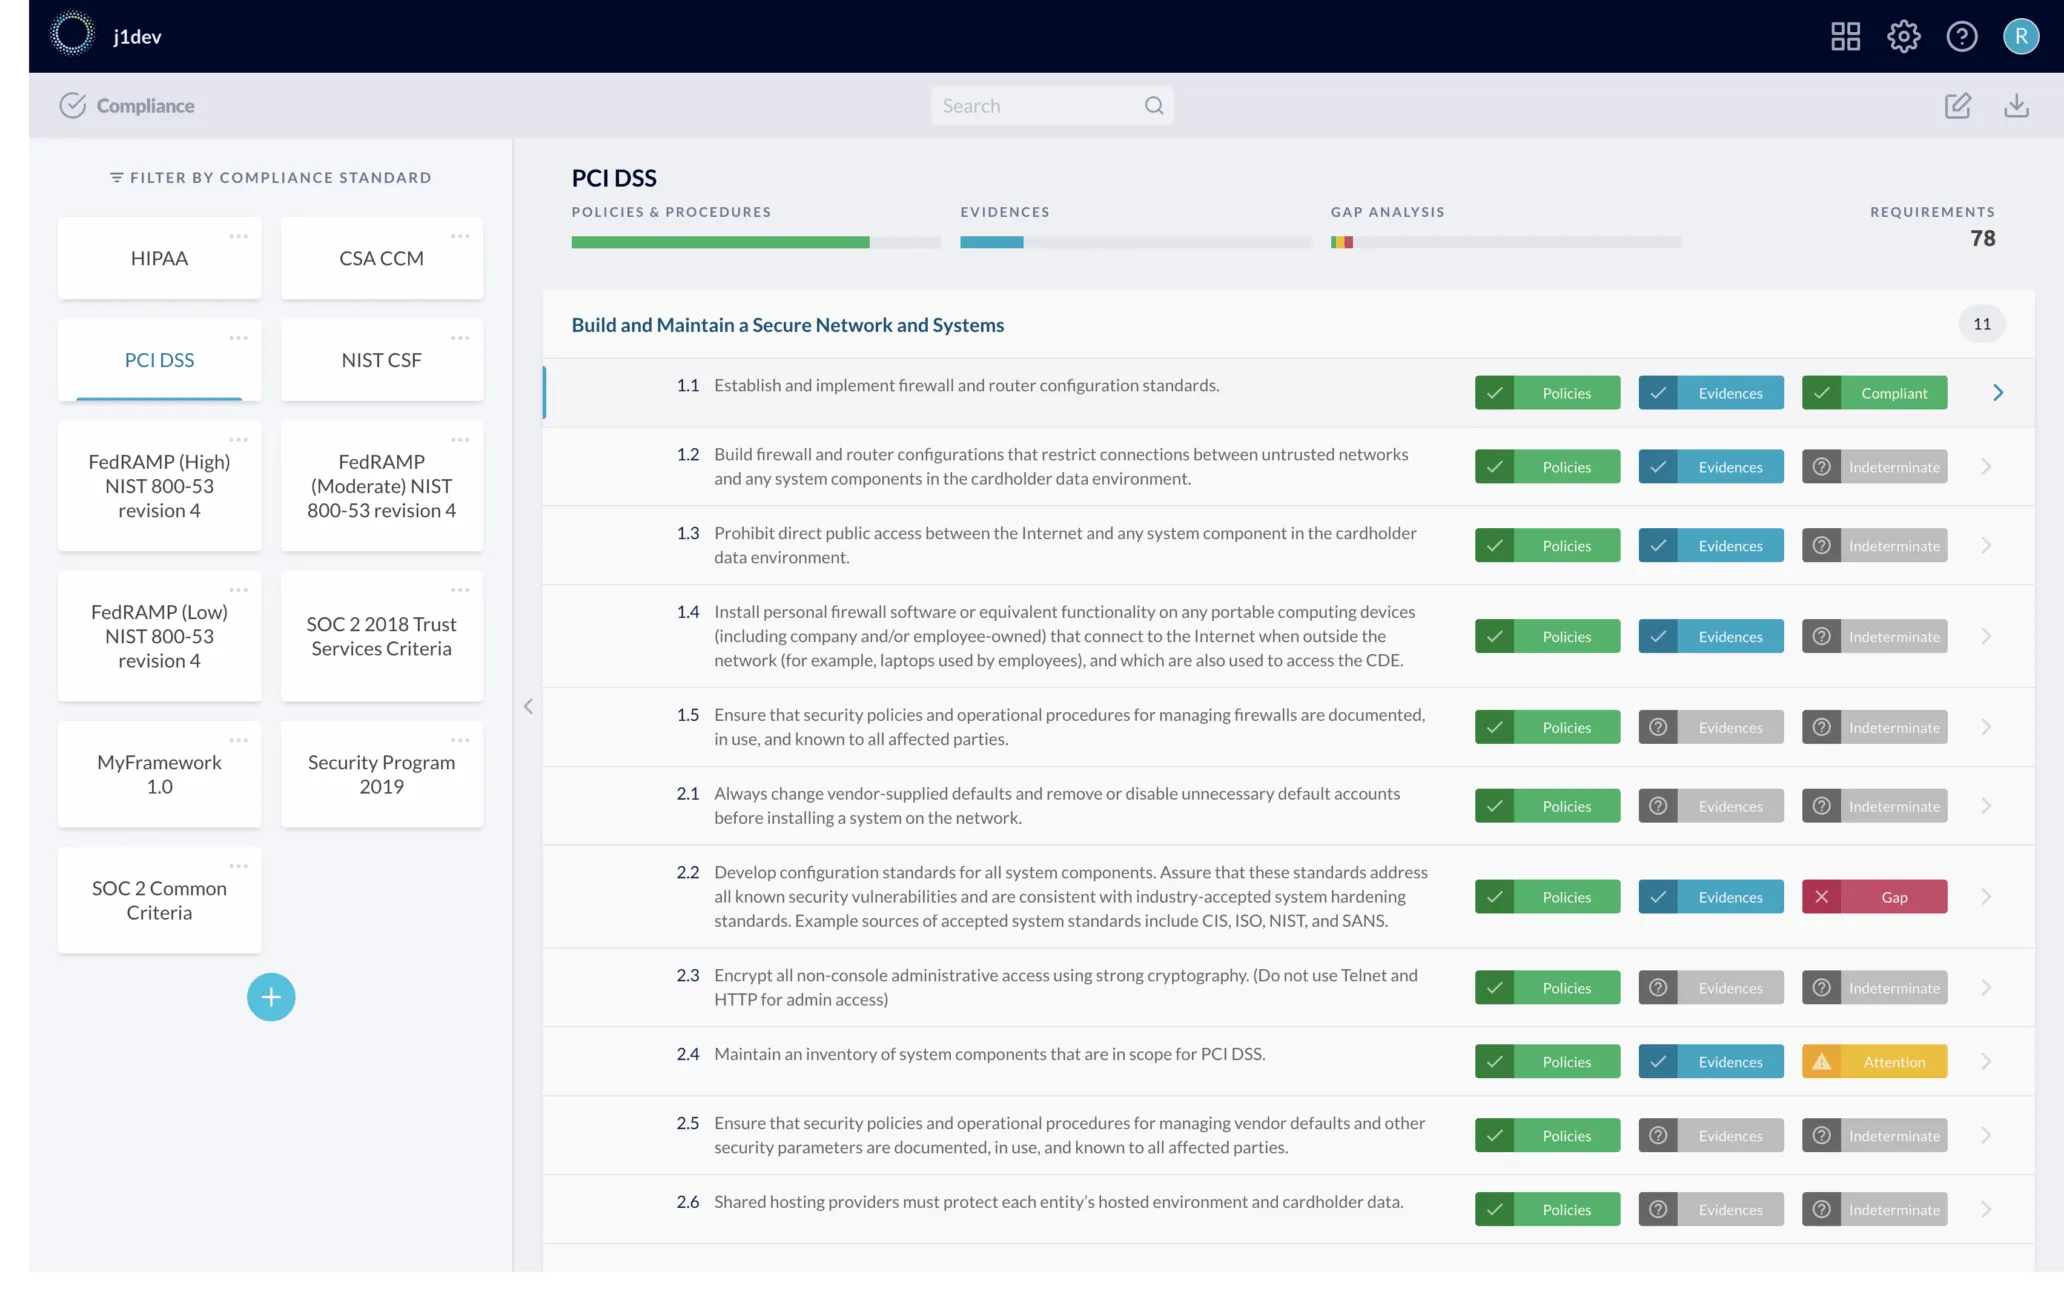
Task: Expand requirement 1.3 with the chevron
Action: click(1986, 545)
